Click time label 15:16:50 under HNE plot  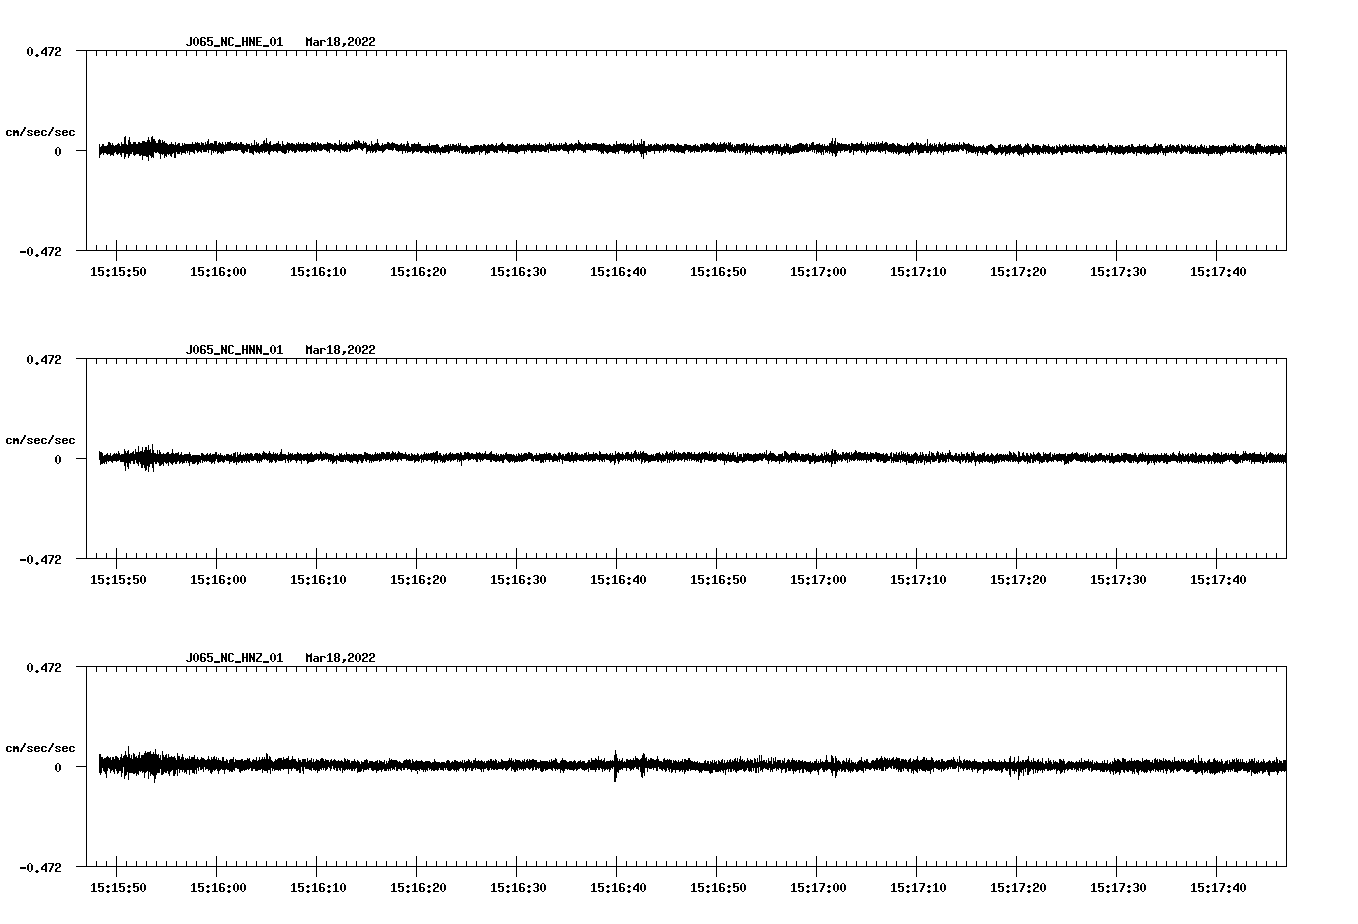[718, 272]
